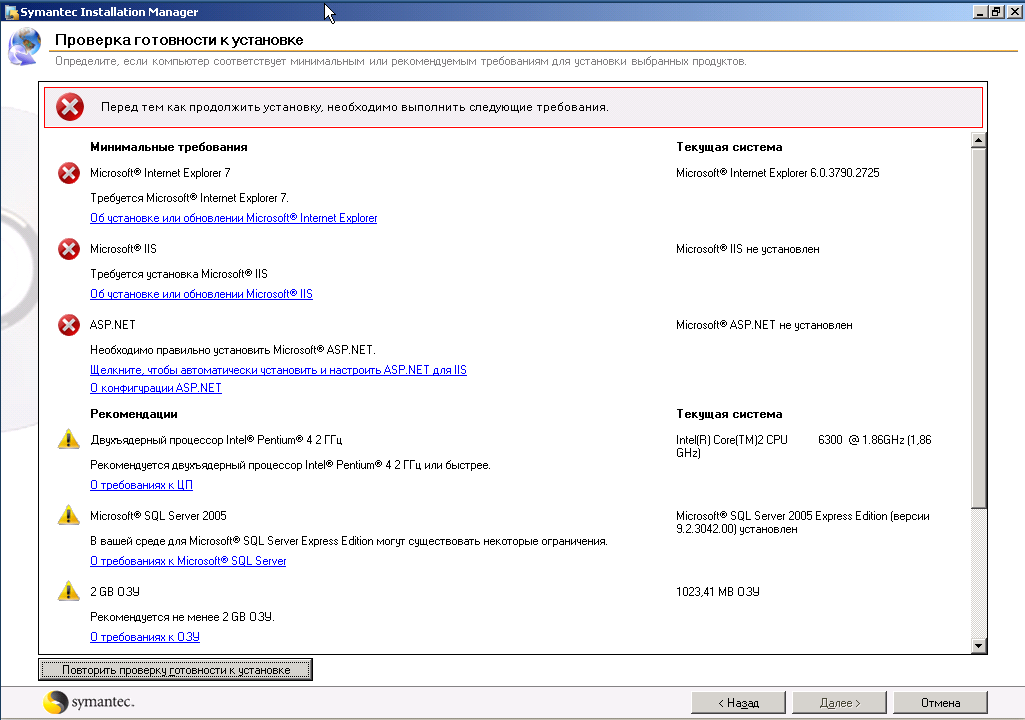Click the warning icon beside 2 GB ОЗУ
1025x720 pixels.
click(x=69, y=591)
